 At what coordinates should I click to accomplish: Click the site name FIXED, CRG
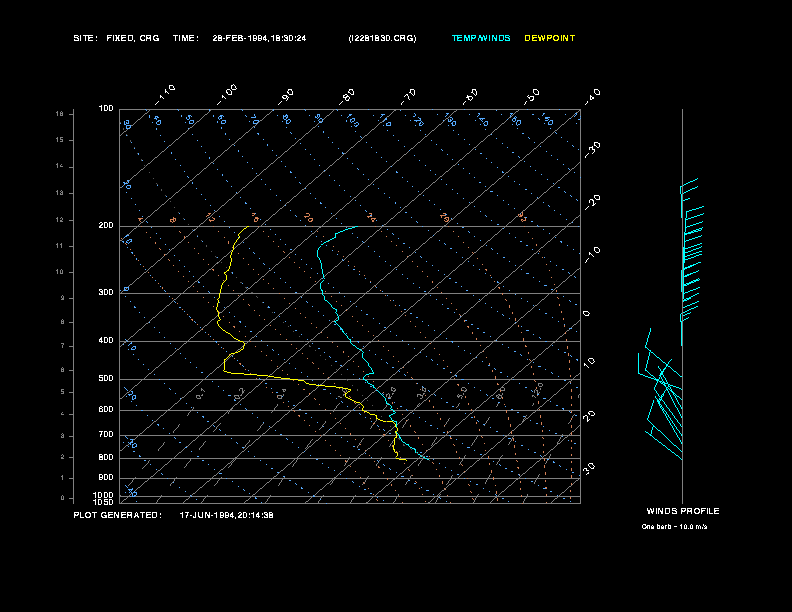[133, 38]
